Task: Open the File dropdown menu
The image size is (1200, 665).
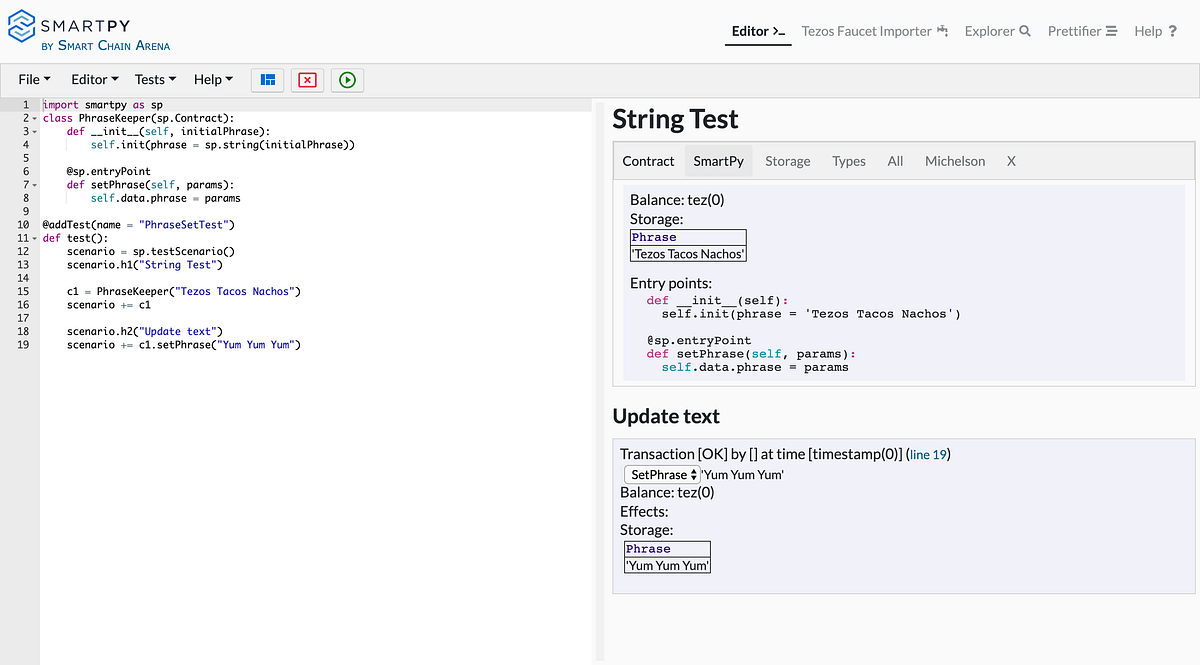Action: pyautogui.click(x=34, y=80)
